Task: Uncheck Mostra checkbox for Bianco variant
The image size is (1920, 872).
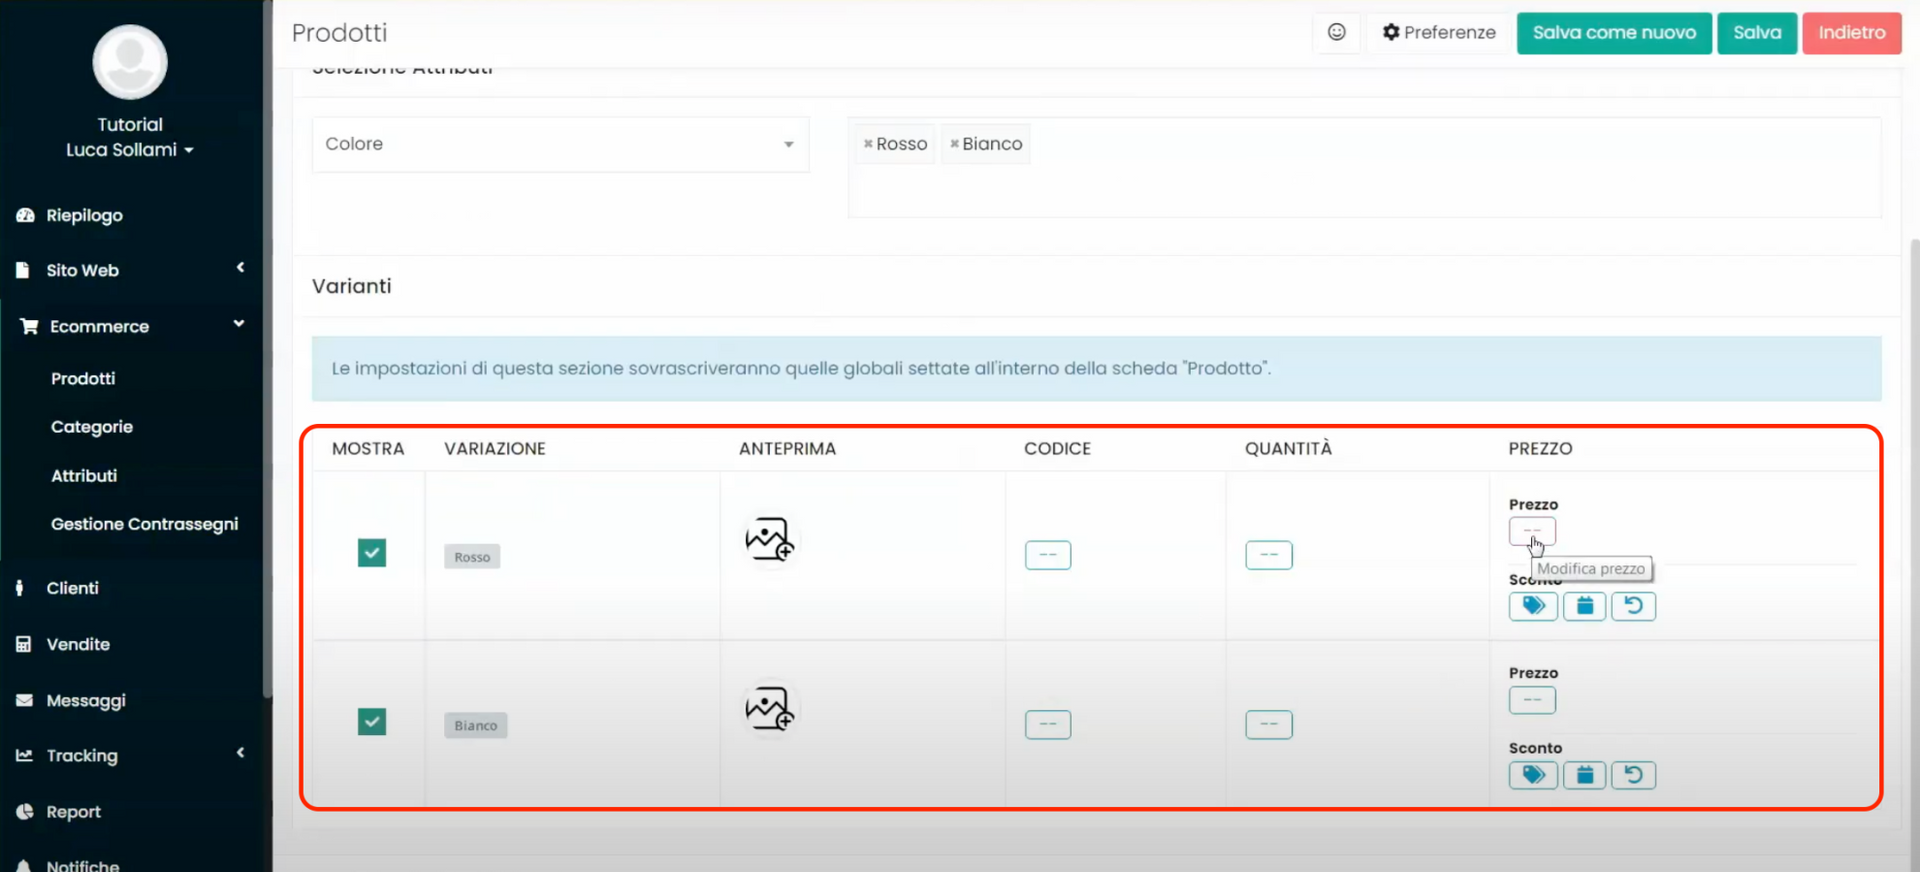Action: coord(372,722)
